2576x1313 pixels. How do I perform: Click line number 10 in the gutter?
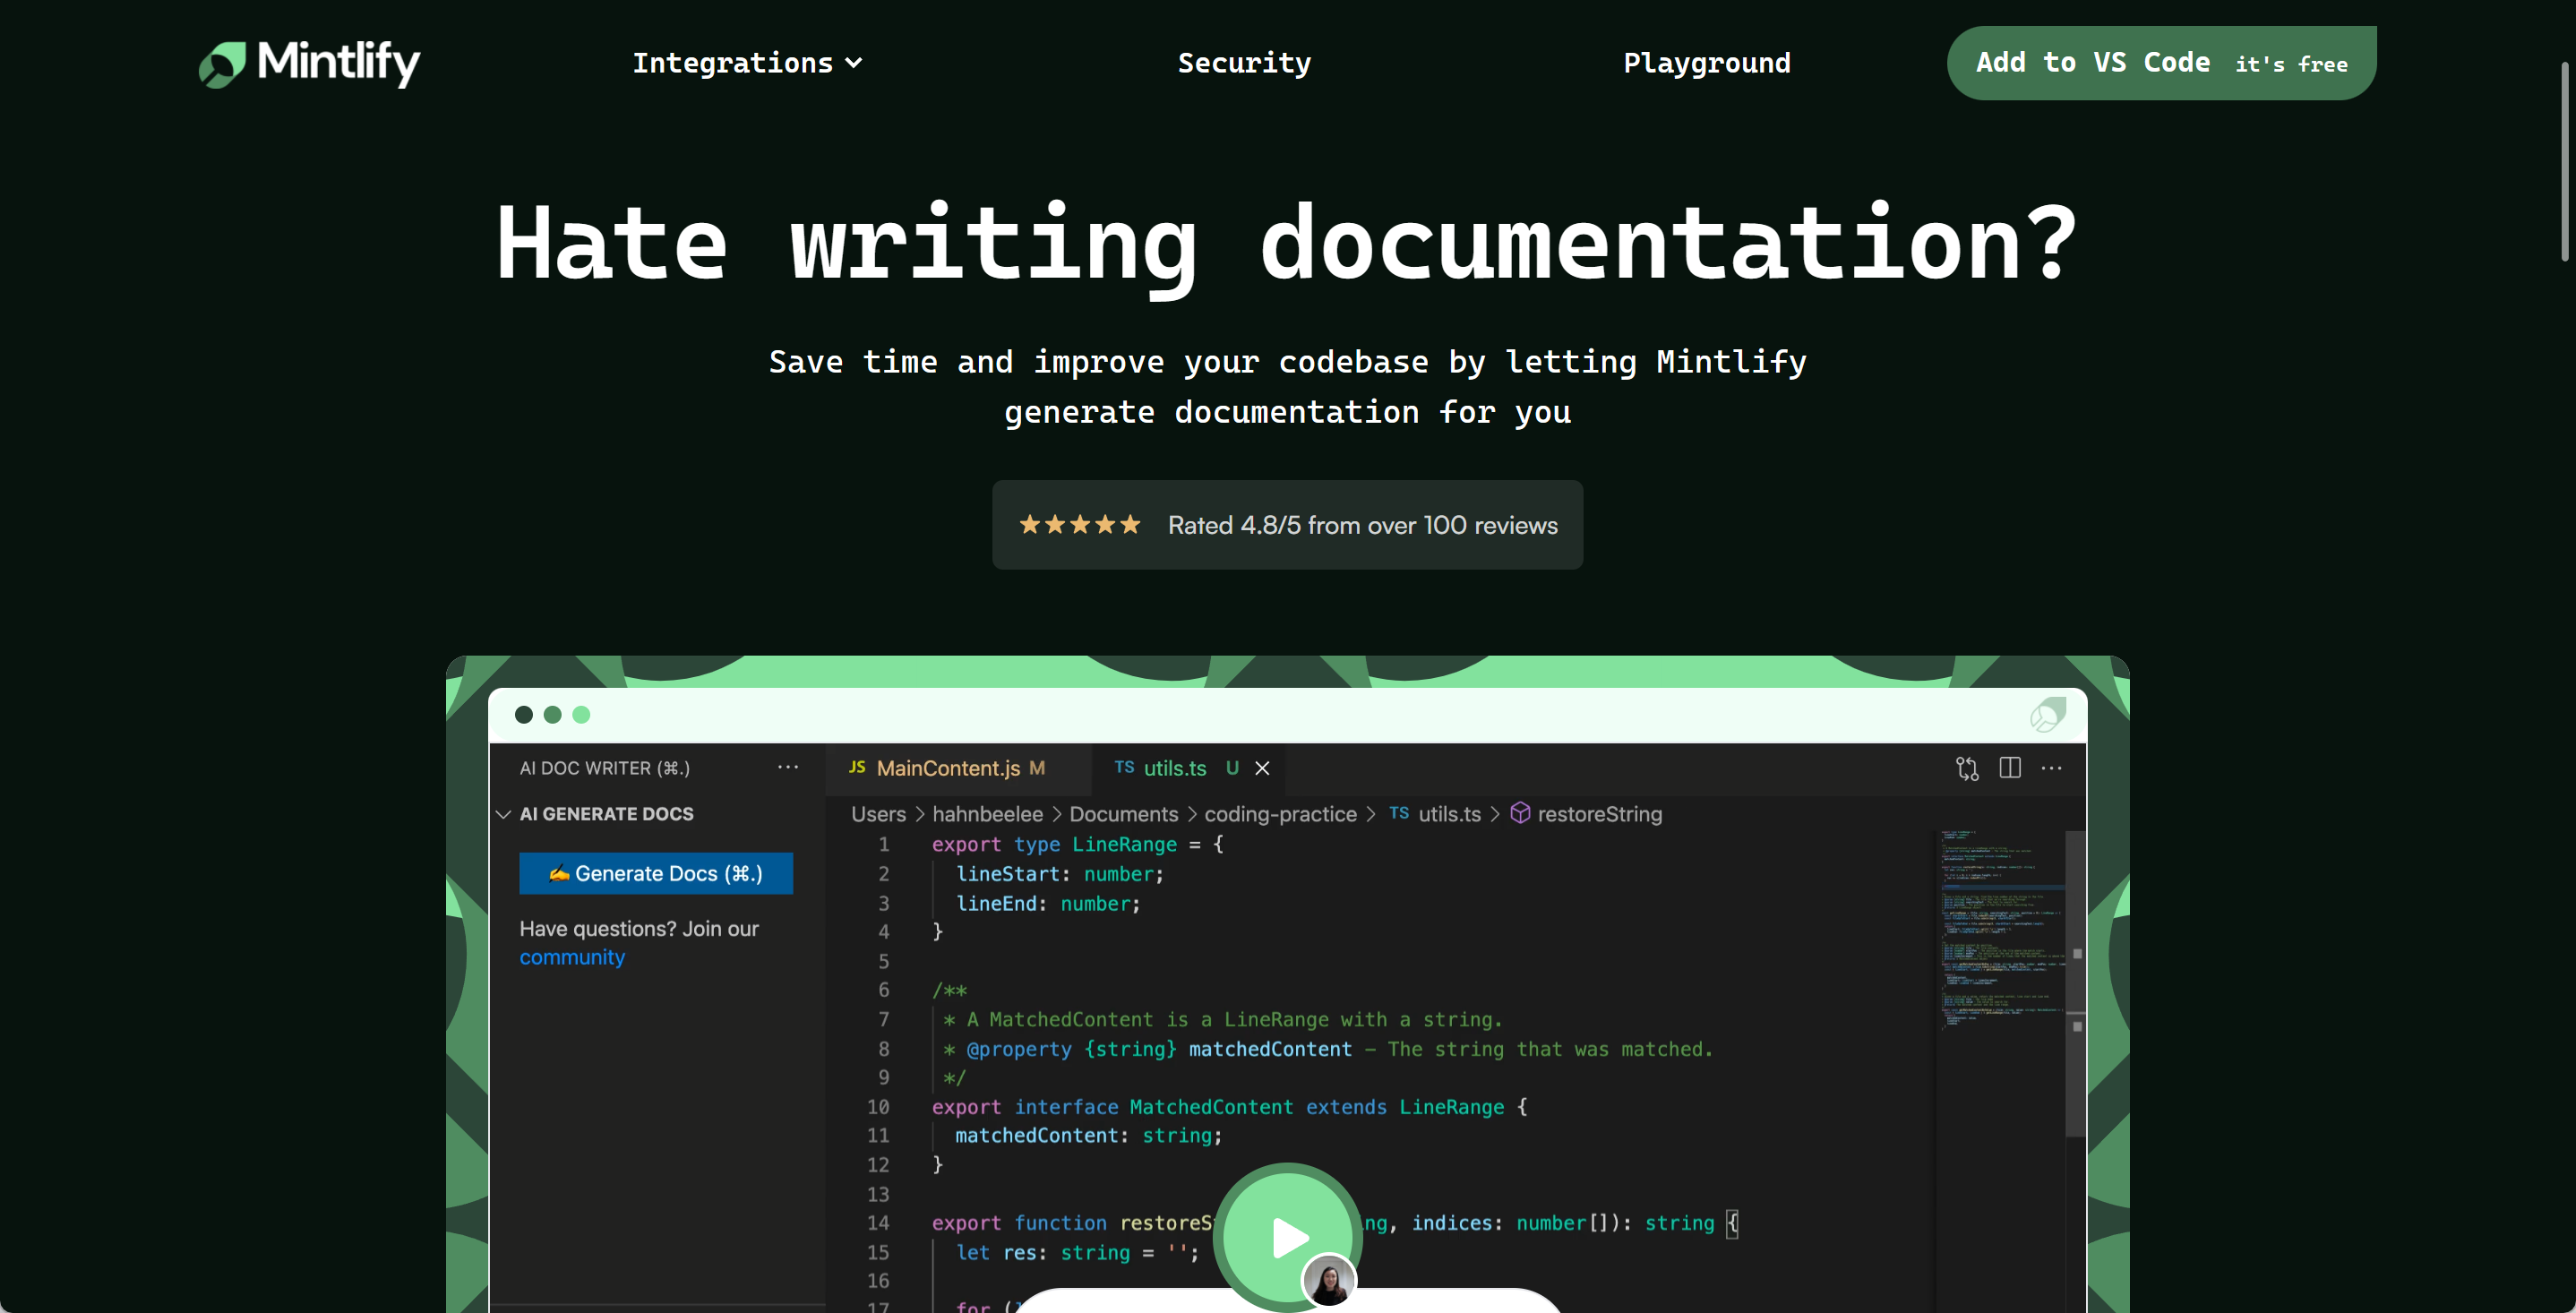pos(878,1107)
